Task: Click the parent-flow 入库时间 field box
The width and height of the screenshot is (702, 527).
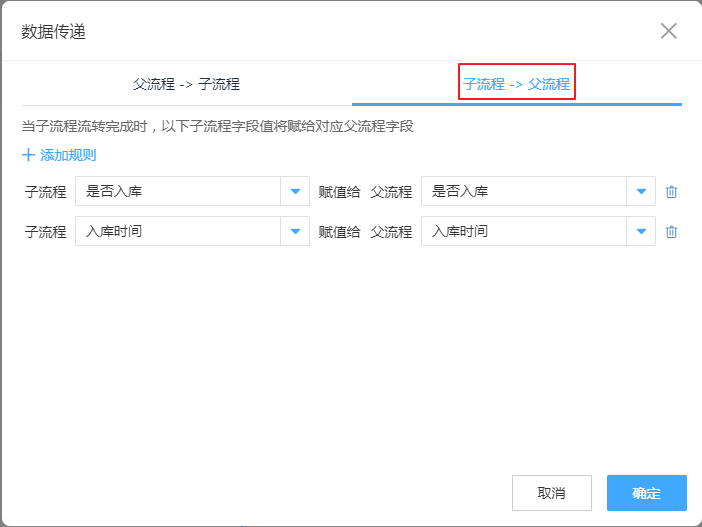Action: (x=524, y=232)
